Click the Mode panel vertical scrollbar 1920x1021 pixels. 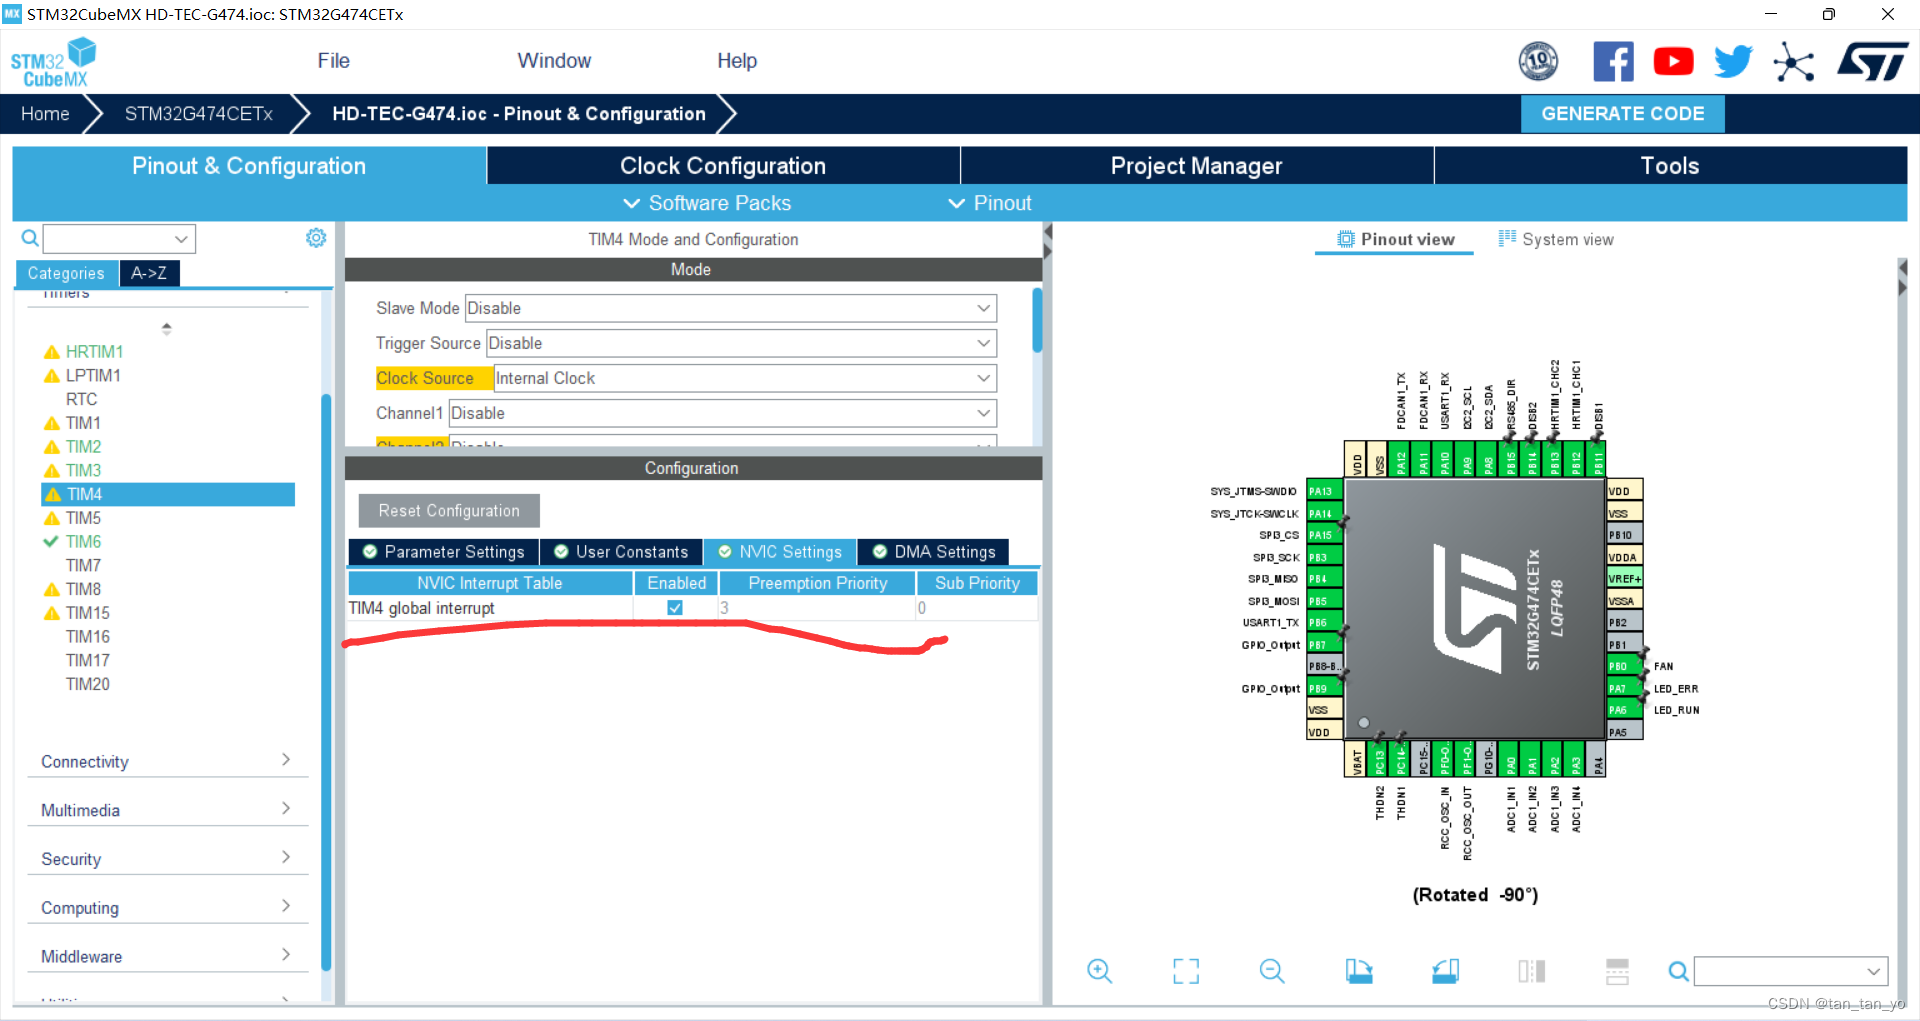click(x=1037, y=320)
